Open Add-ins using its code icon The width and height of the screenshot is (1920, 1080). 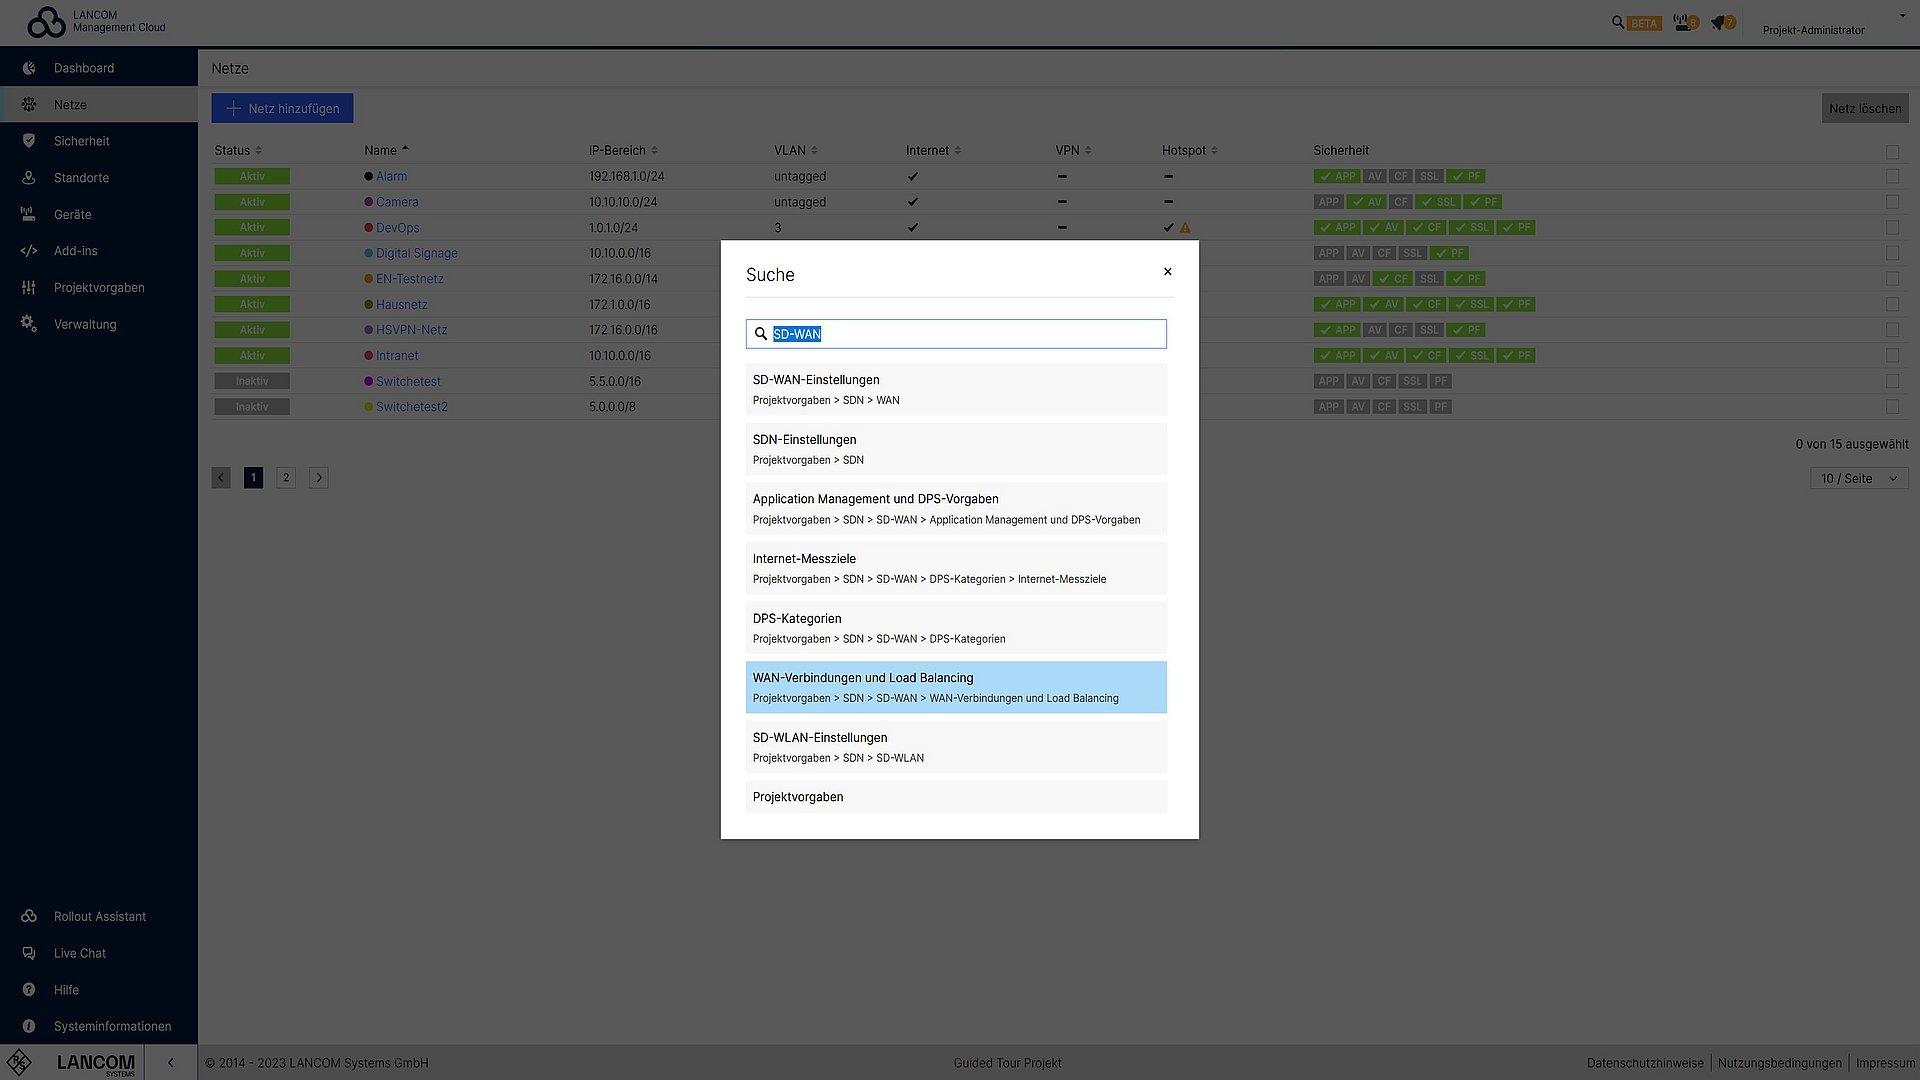(x=29, y=251)
